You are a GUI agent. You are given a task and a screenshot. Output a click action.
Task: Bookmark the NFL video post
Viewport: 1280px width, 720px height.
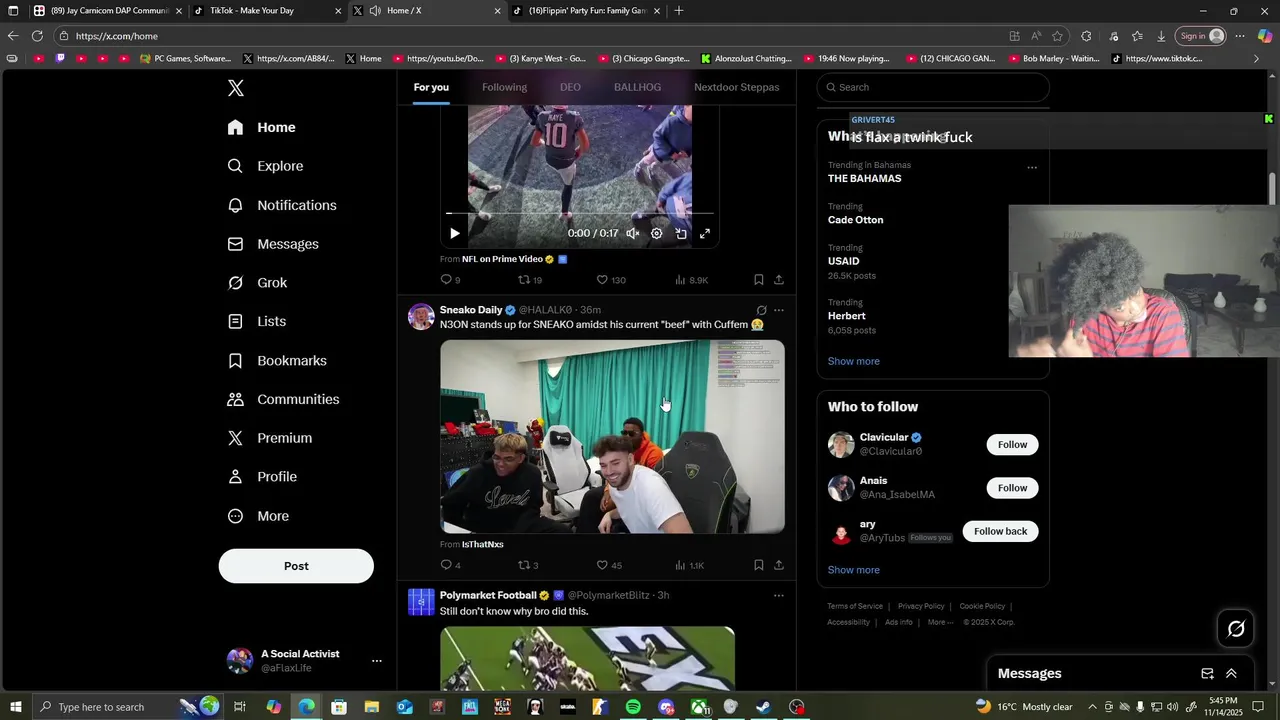(x=758, y=280)
